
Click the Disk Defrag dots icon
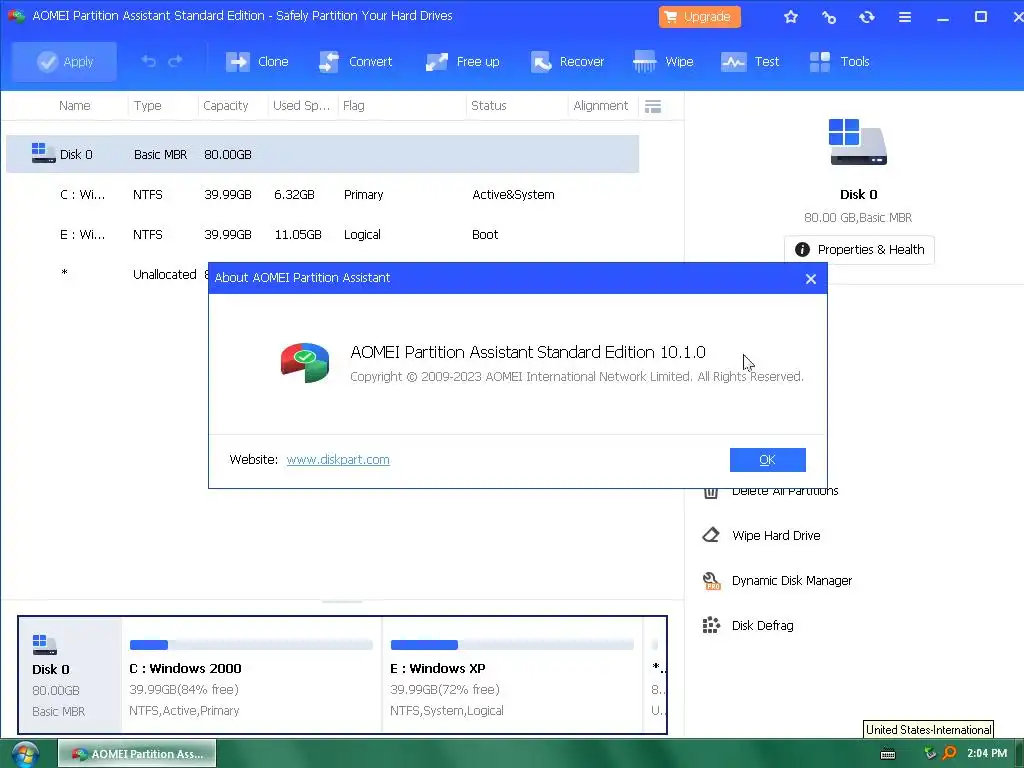pyautogui.click(x=711, y=626)
